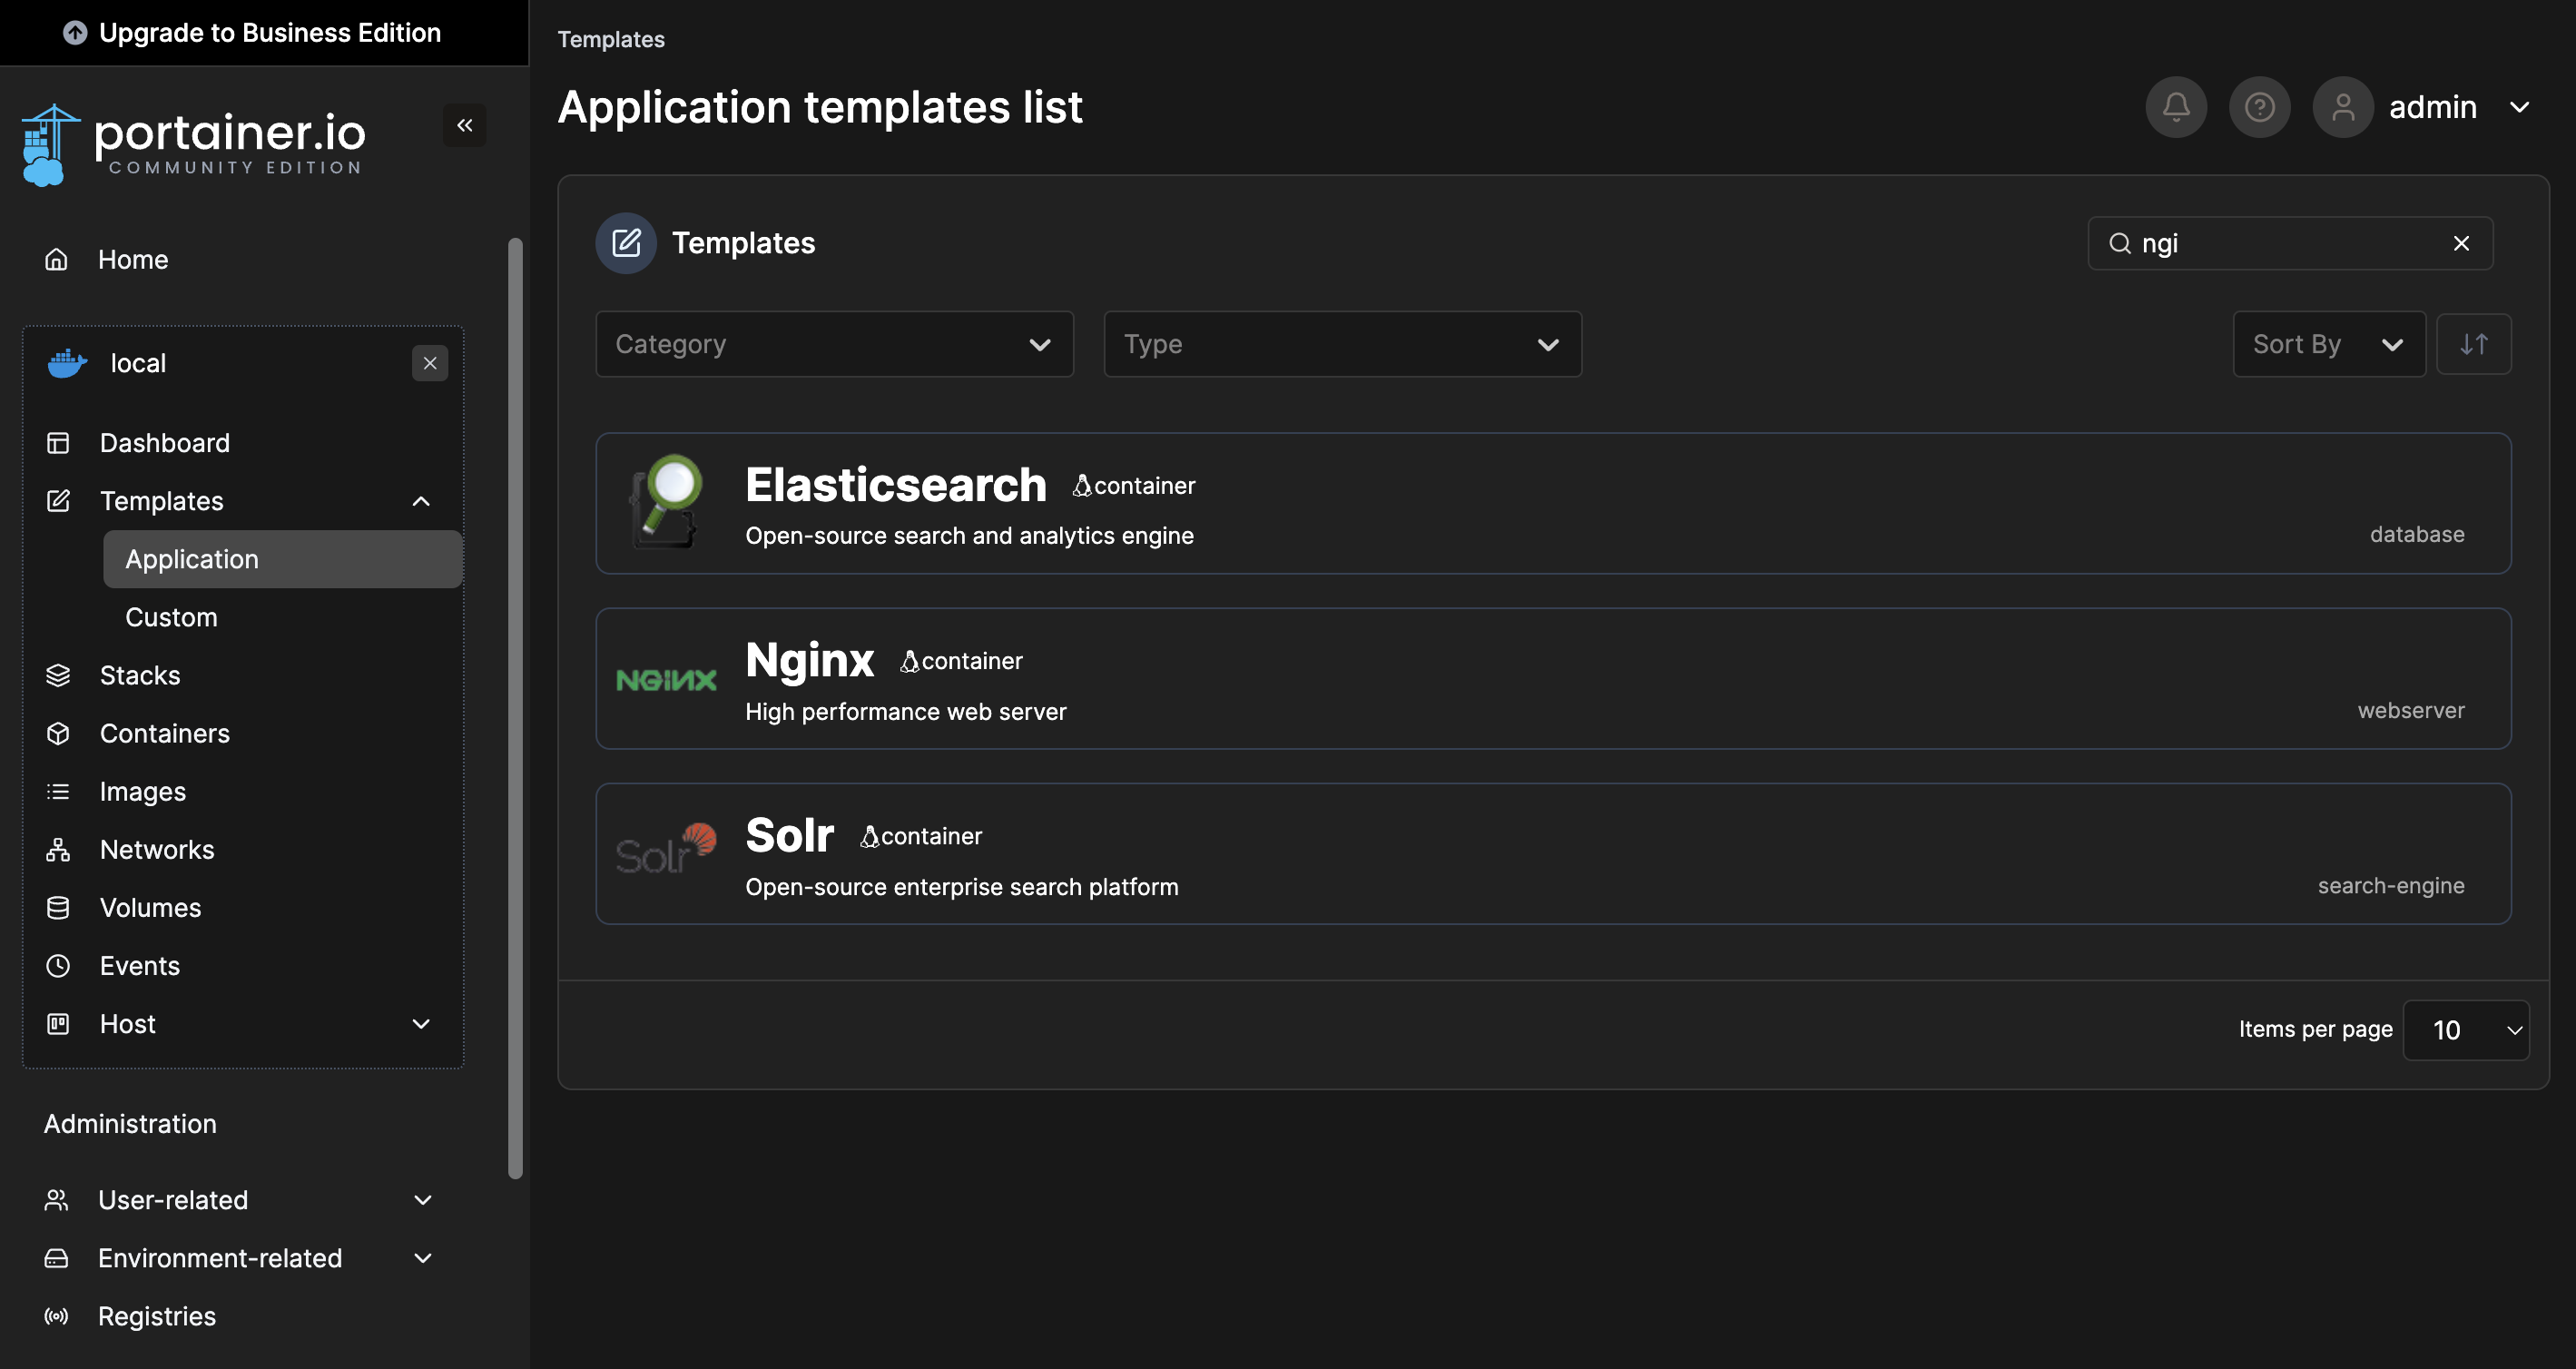Open Registries in the sidebar

pyautogui.click(x=157, y=1315)
